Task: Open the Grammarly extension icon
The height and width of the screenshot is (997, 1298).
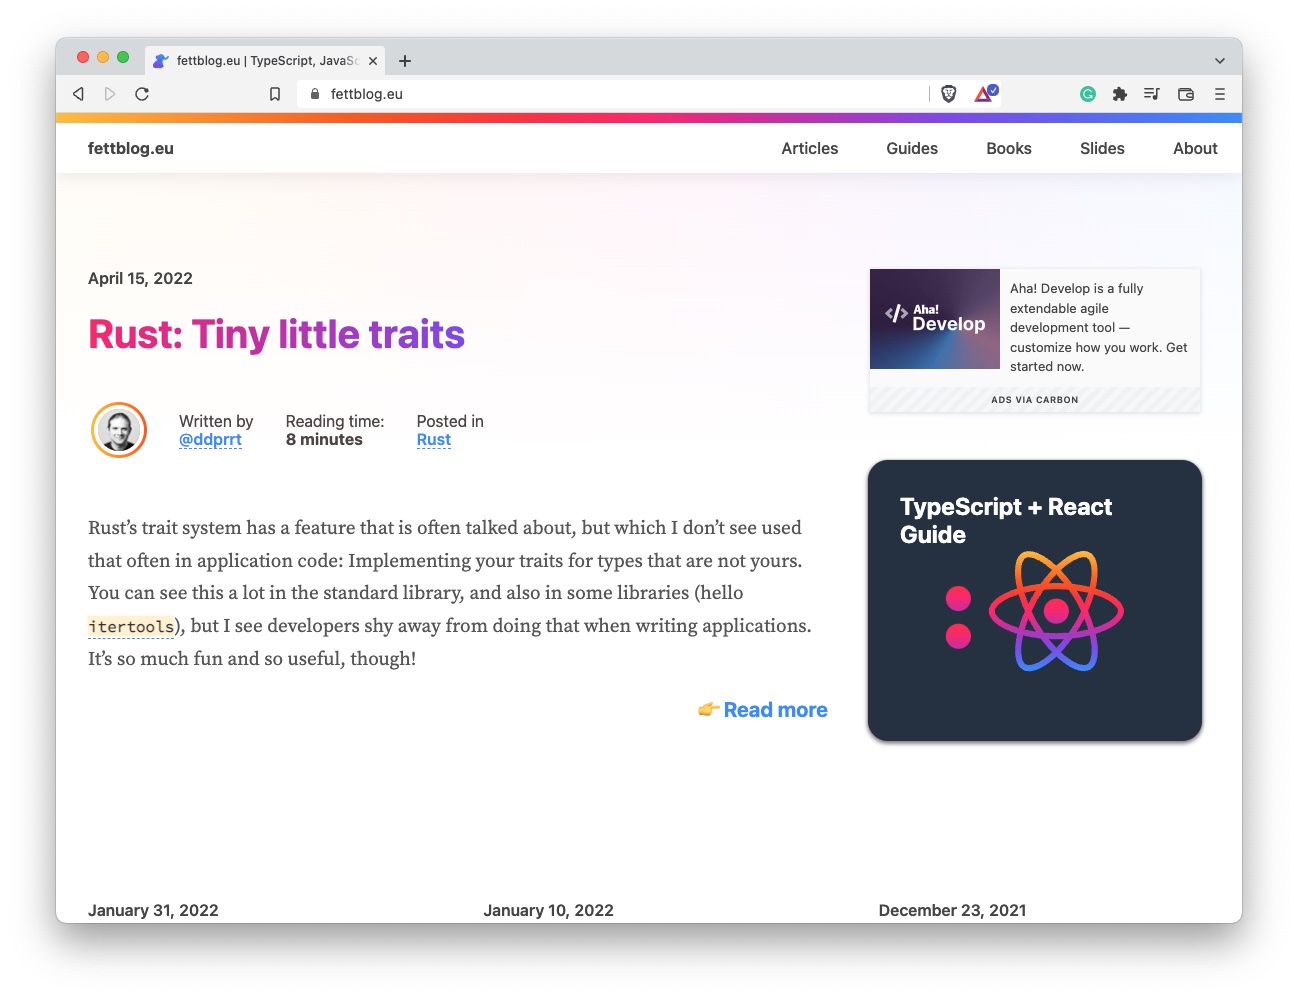Action: point(1088,93)
